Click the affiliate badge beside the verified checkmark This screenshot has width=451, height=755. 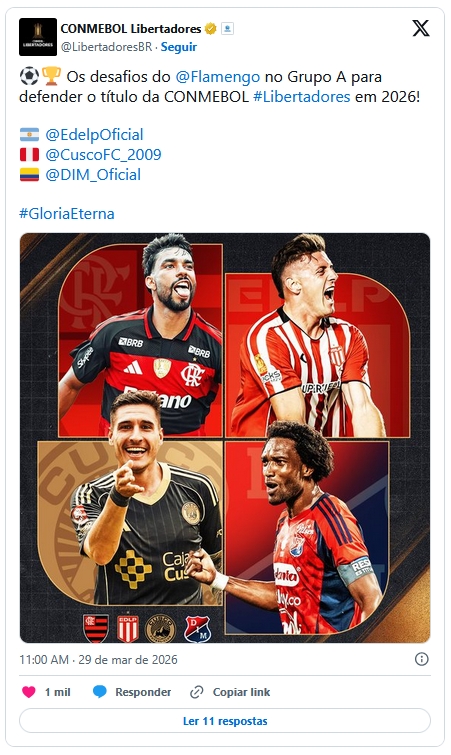pos(228,29)
